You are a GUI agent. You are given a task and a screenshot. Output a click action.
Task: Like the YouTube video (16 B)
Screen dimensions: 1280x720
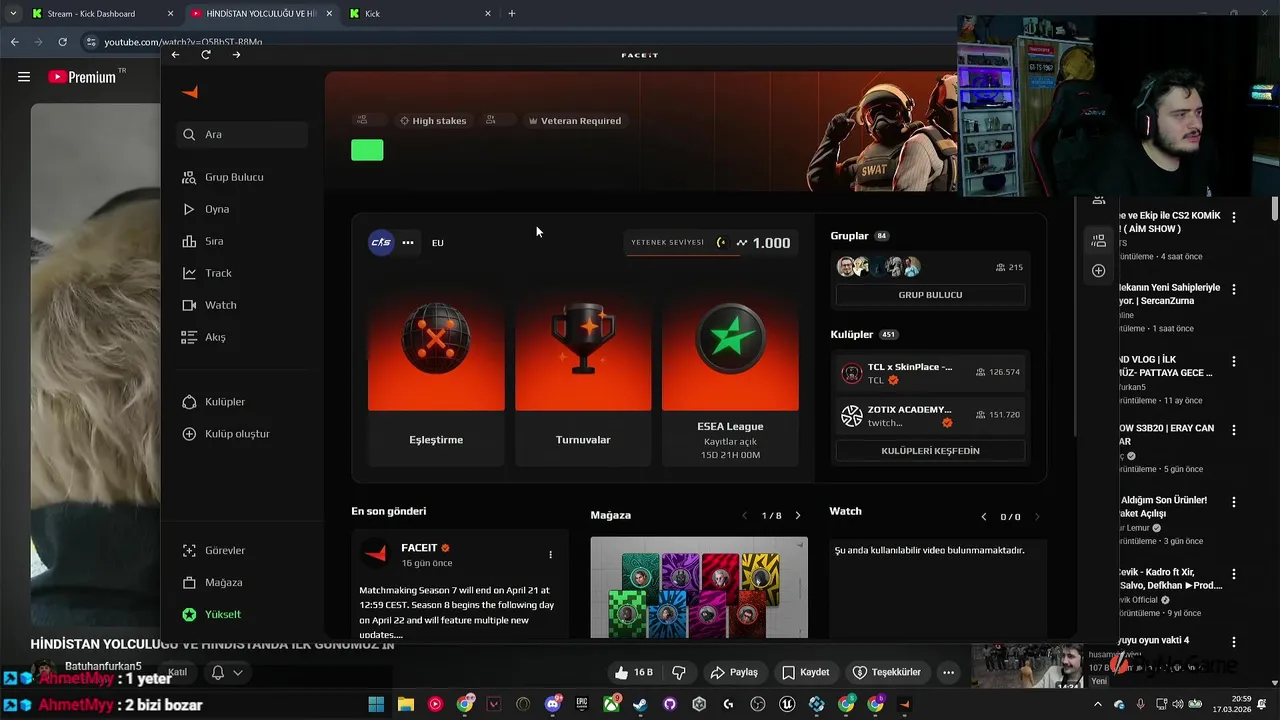tap(634, 672)
